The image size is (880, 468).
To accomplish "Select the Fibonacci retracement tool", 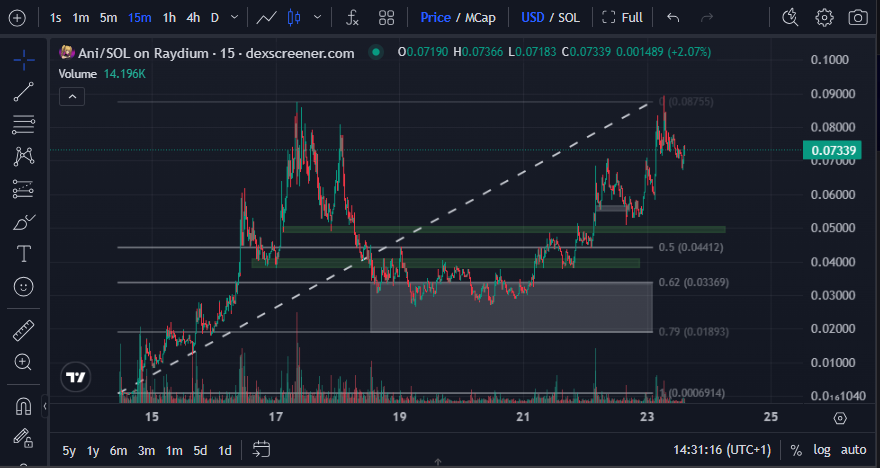I will [24, 124].
